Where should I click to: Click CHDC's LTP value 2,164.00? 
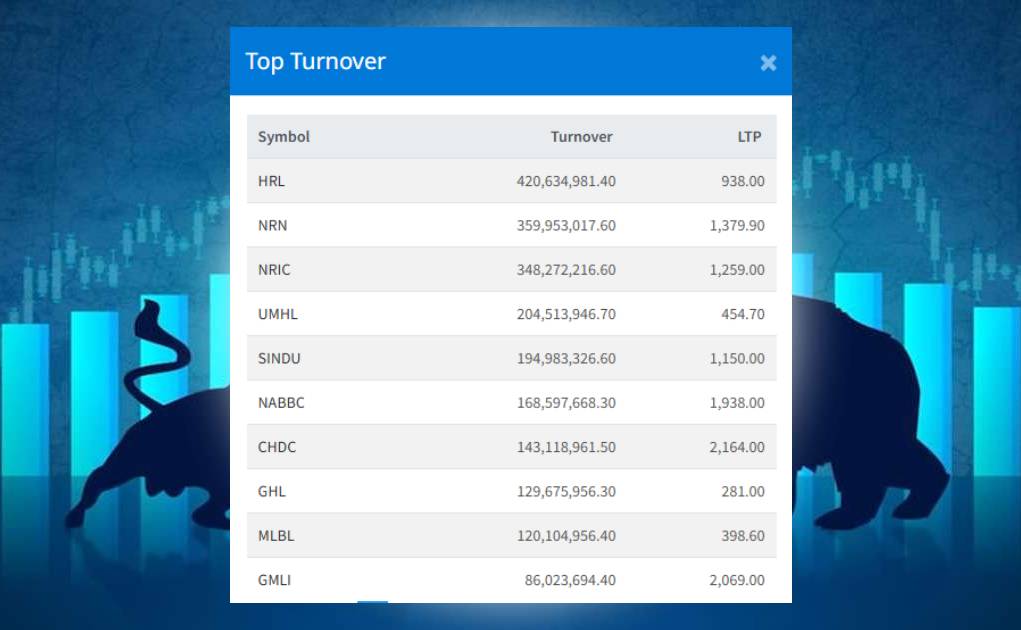click(x=737, y=447)
